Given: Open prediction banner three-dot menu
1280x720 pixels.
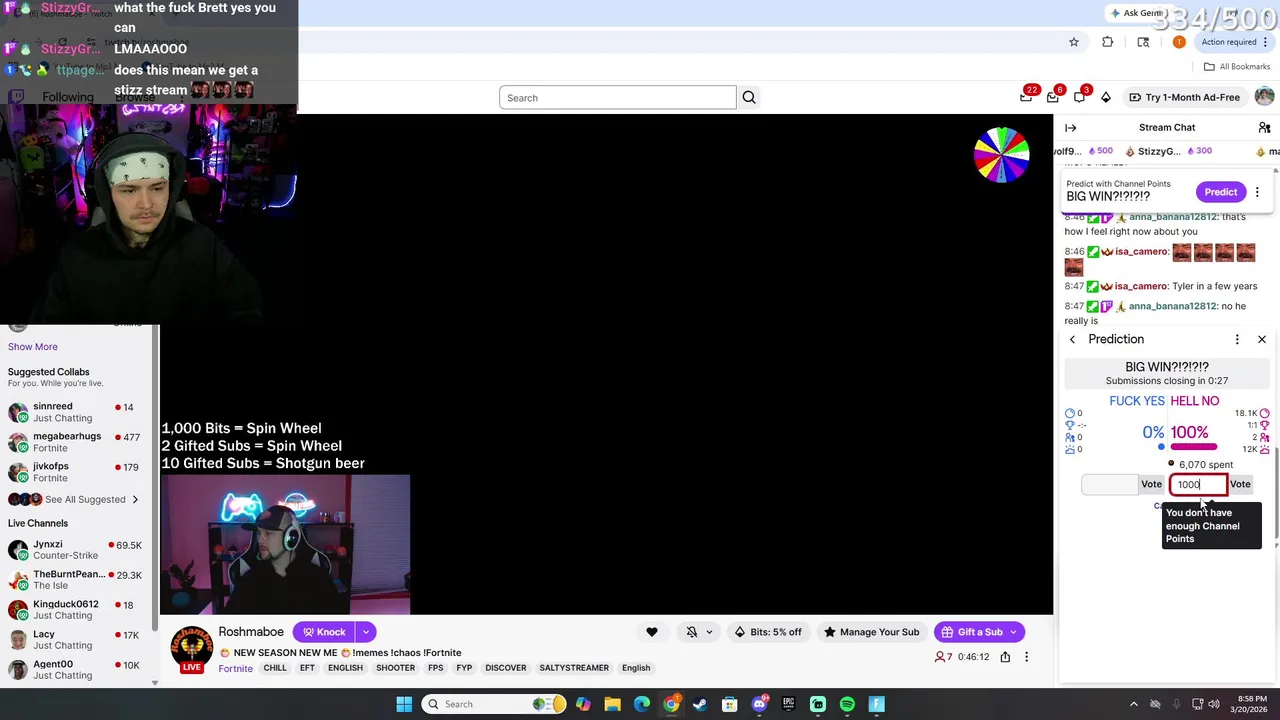Looking at the screenshot, I should pyautogui.click(x=1257, y=192).
